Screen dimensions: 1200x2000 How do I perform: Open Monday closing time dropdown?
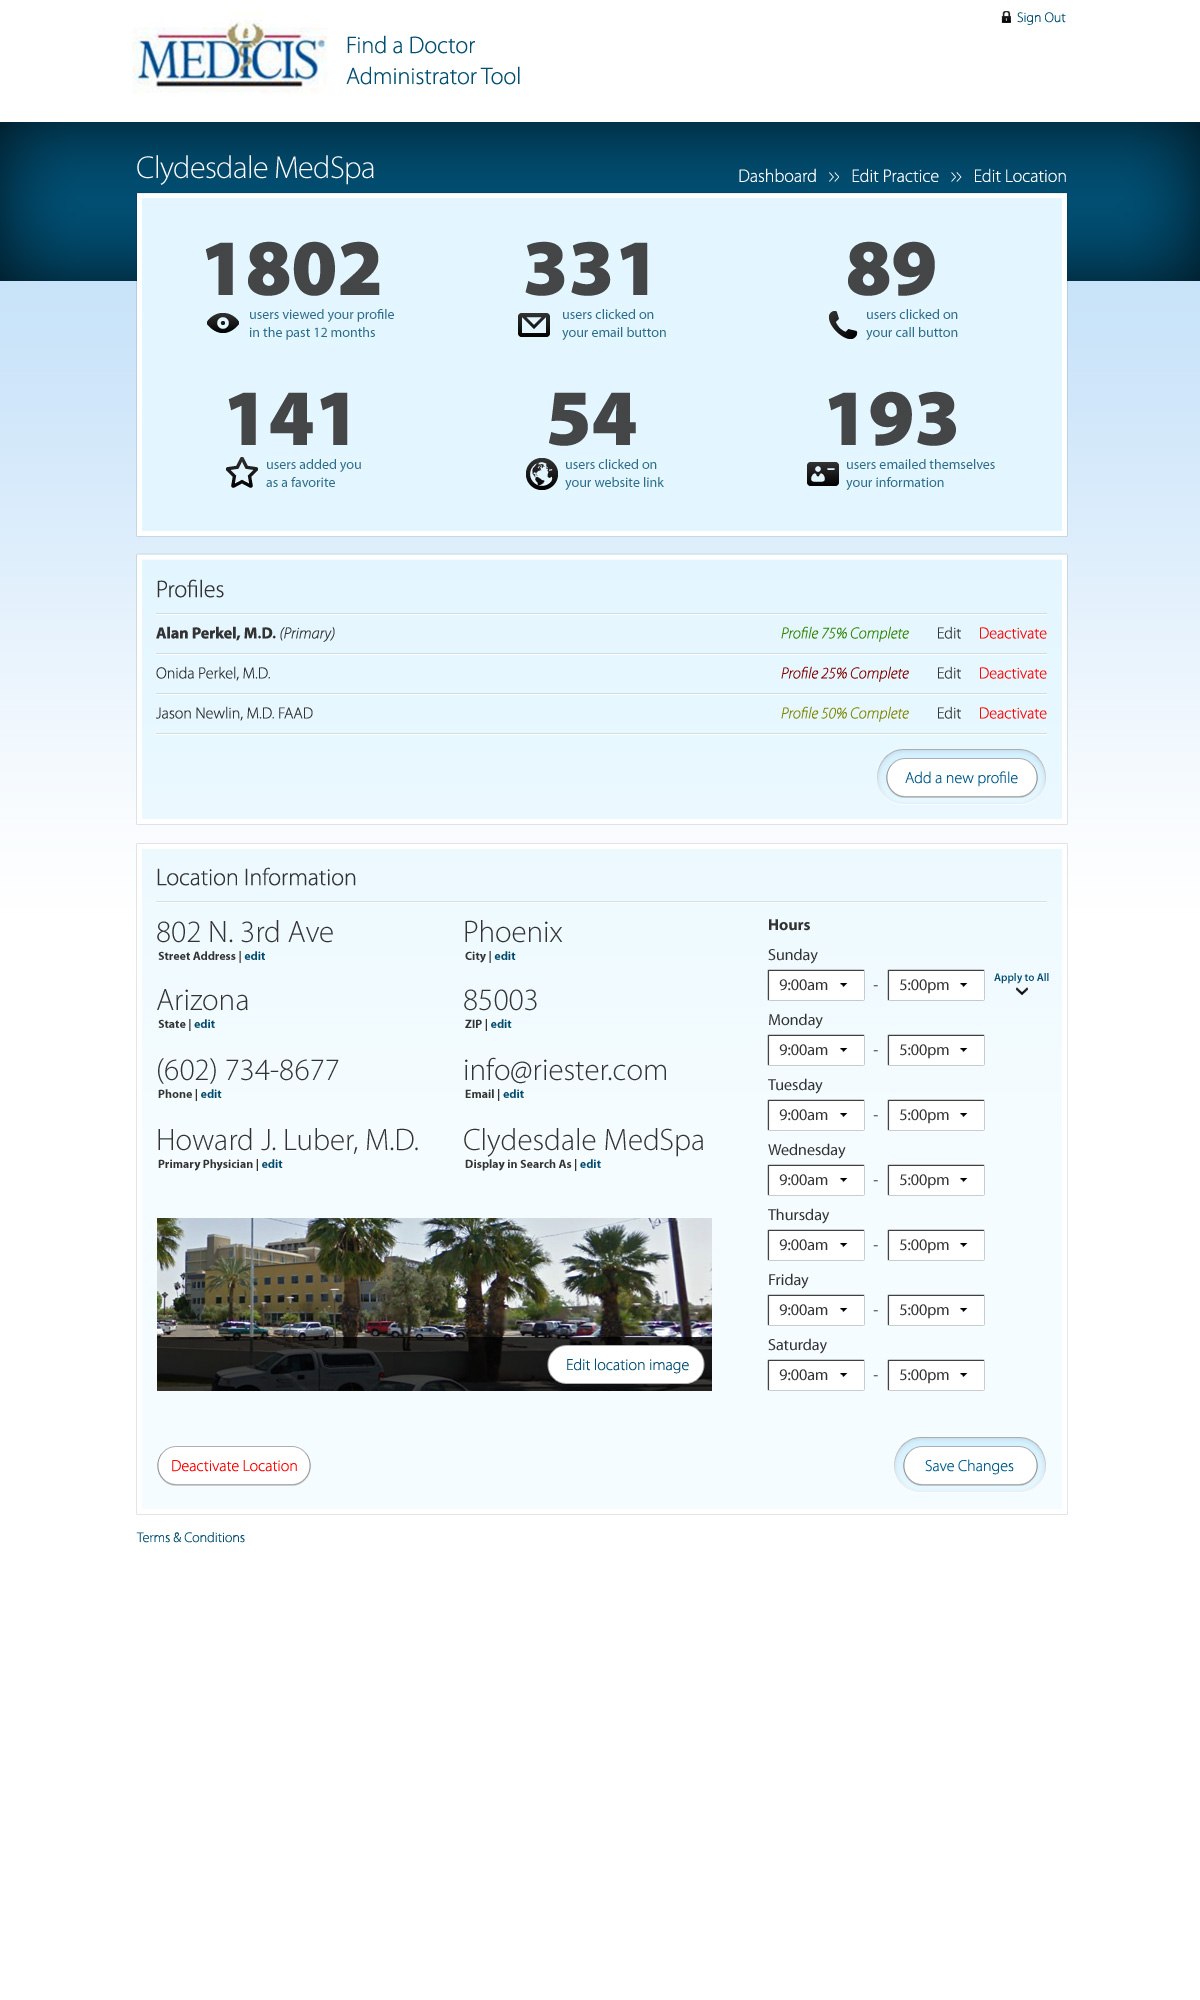coord(935,1050)
